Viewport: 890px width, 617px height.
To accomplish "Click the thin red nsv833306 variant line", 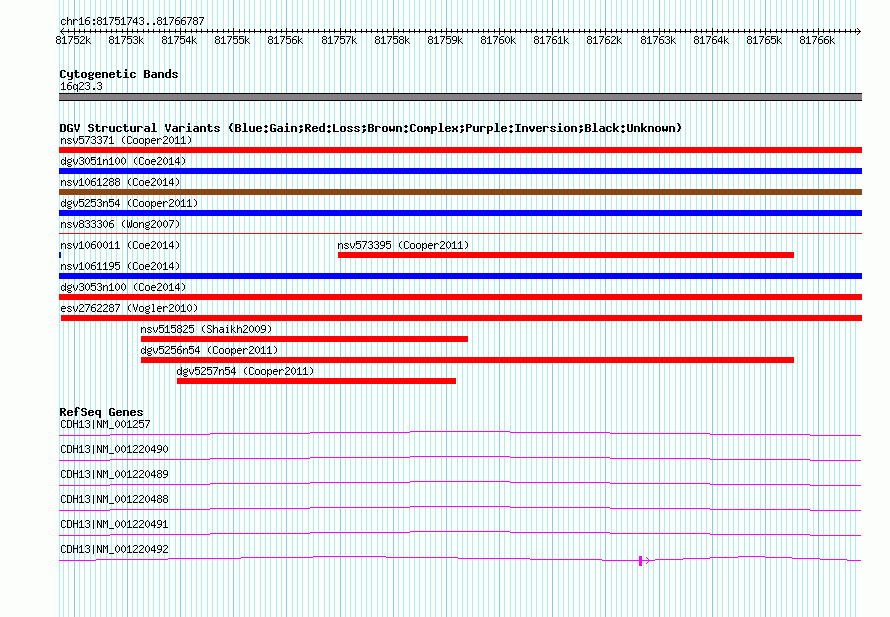I will tap(460, 233).
